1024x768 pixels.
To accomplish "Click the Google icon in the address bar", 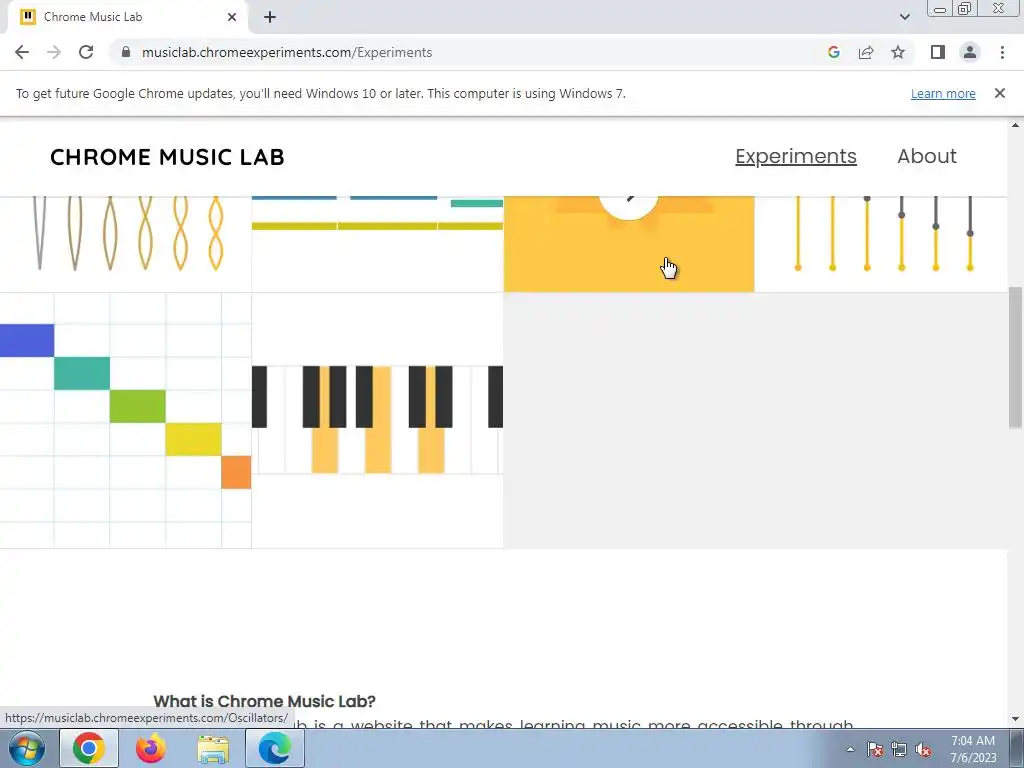I will tap(833, 52).
